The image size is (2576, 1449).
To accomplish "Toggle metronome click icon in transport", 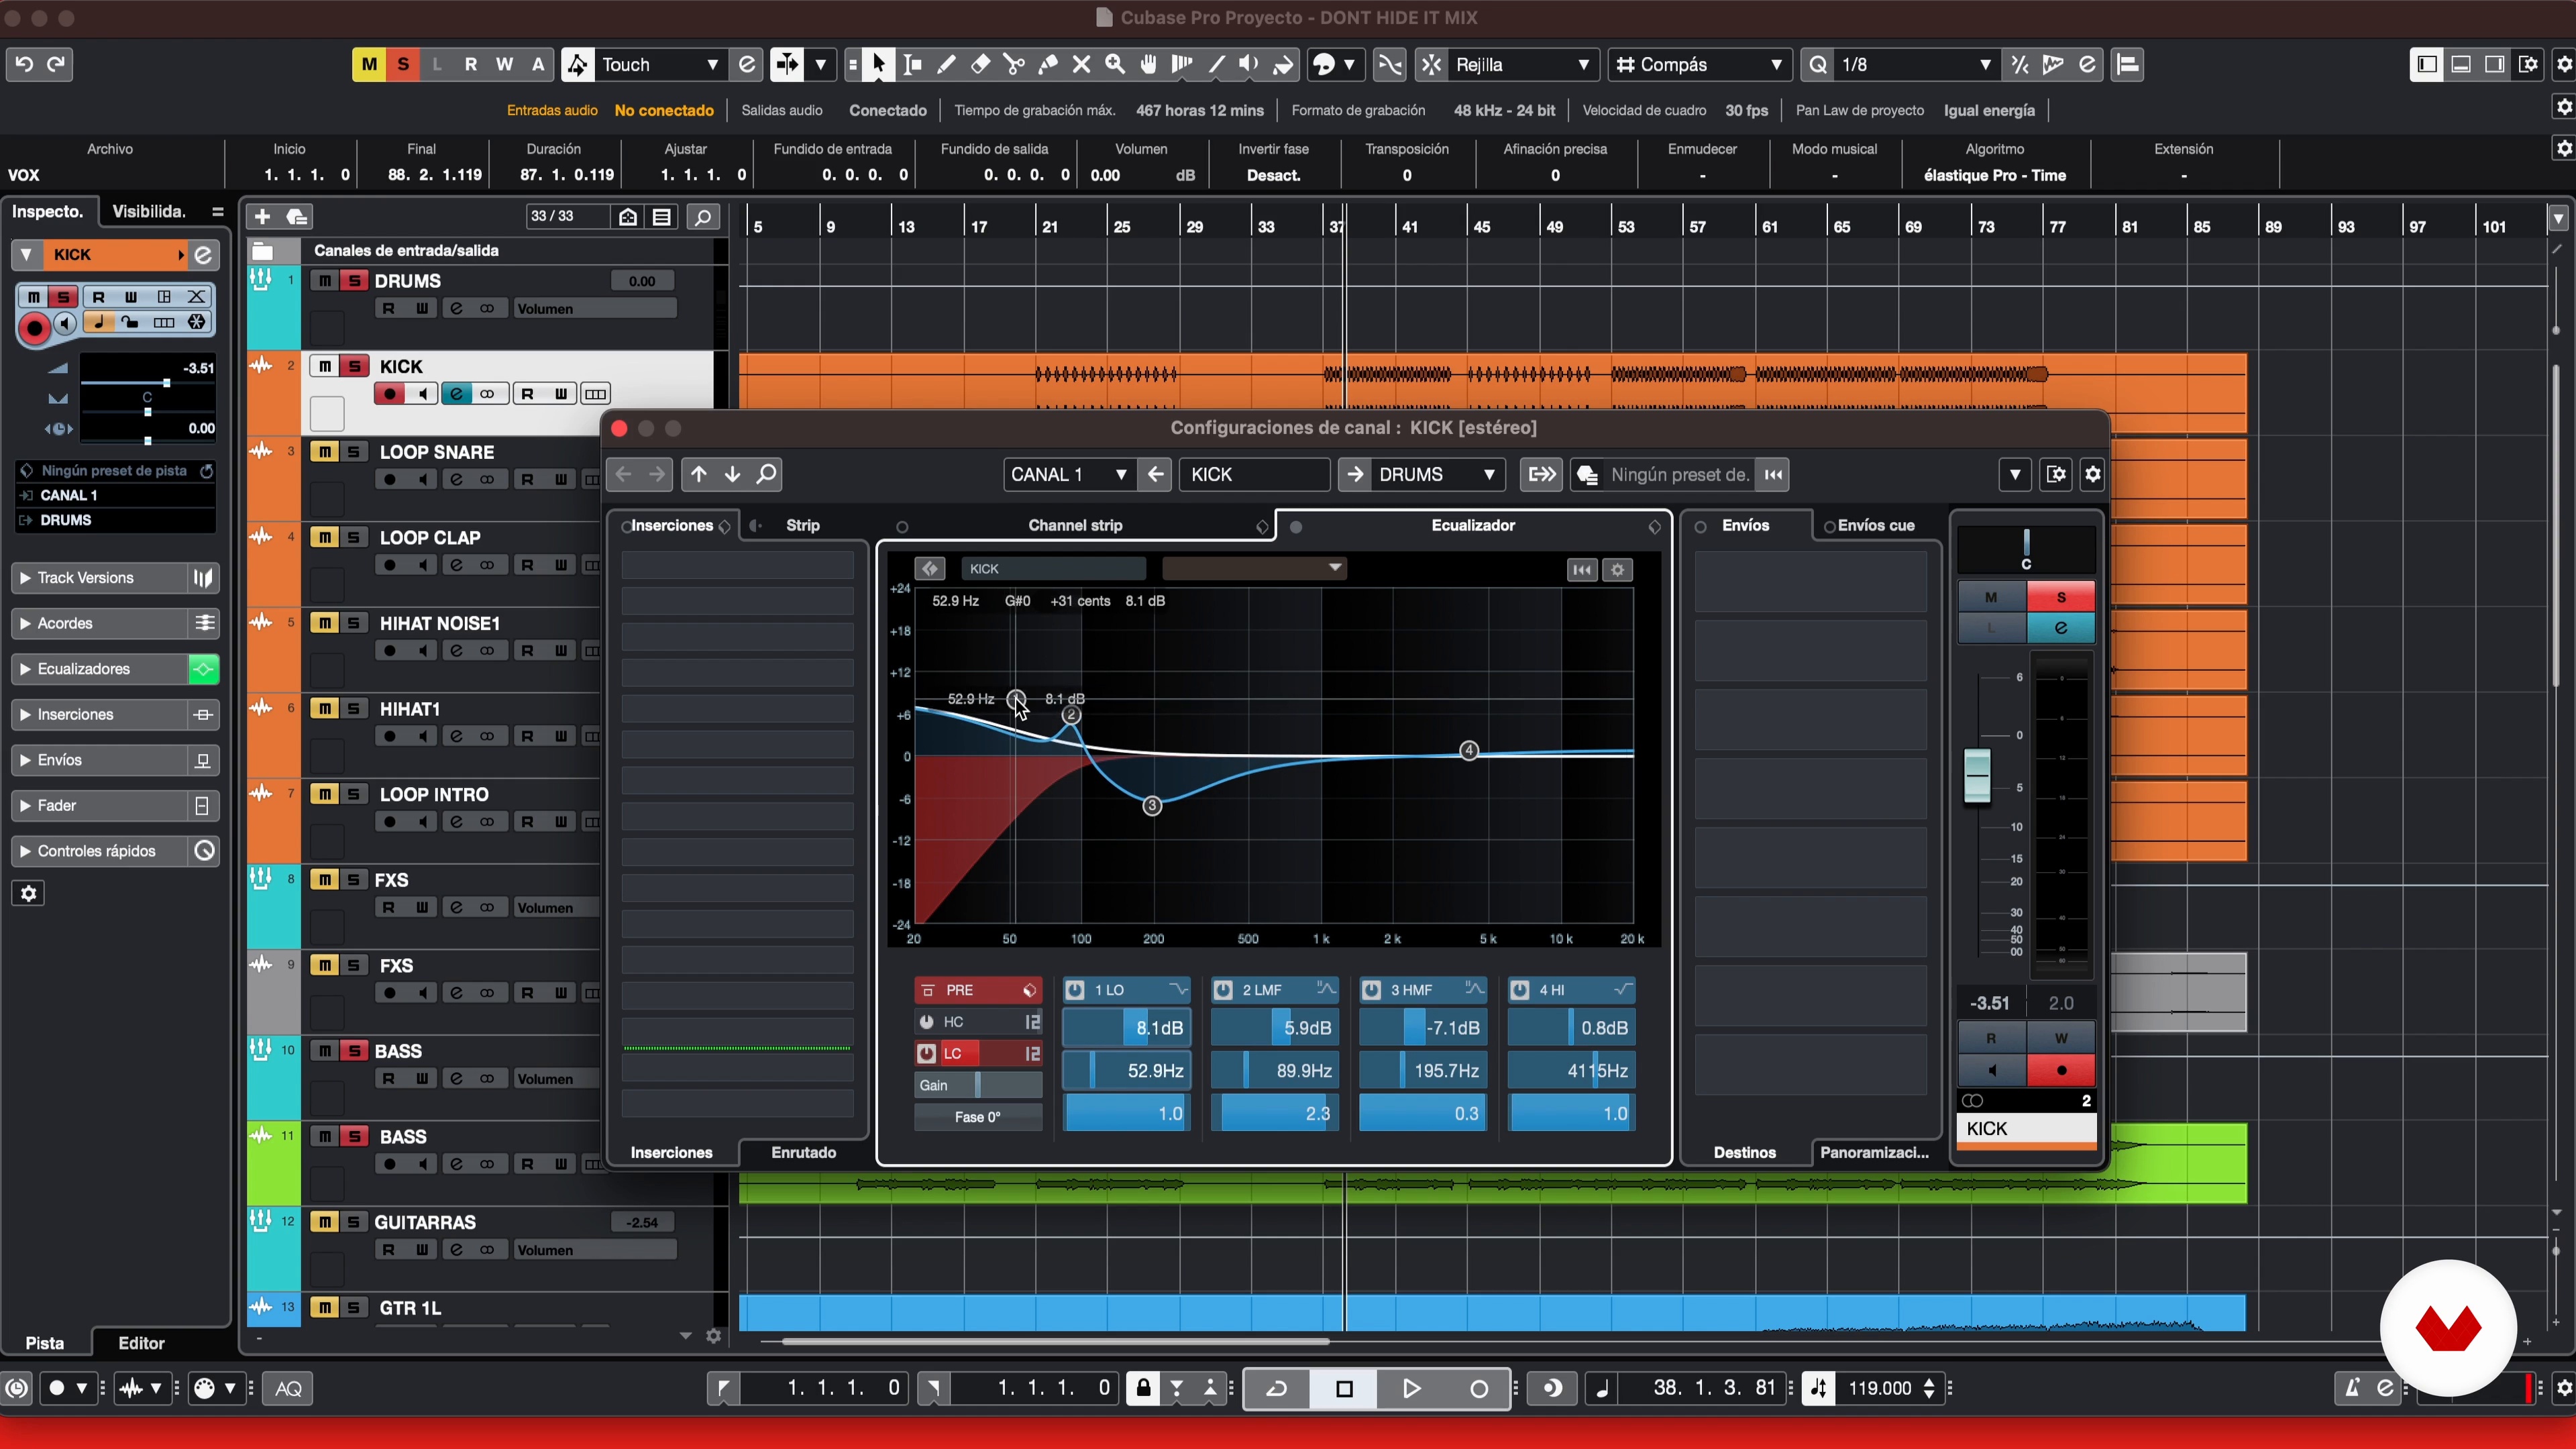I will [x=2352, y=1388].
